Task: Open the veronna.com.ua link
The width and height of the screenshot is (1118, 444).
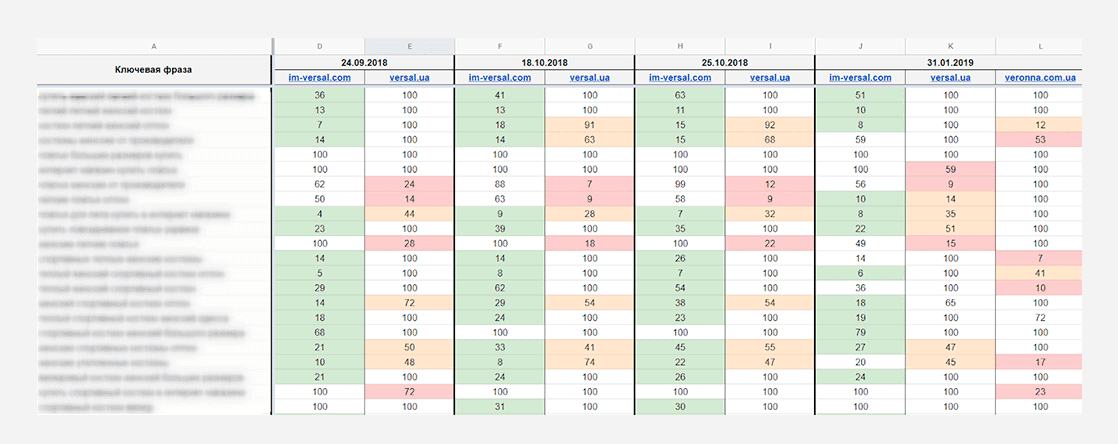Action: (x=1040, y=78)
